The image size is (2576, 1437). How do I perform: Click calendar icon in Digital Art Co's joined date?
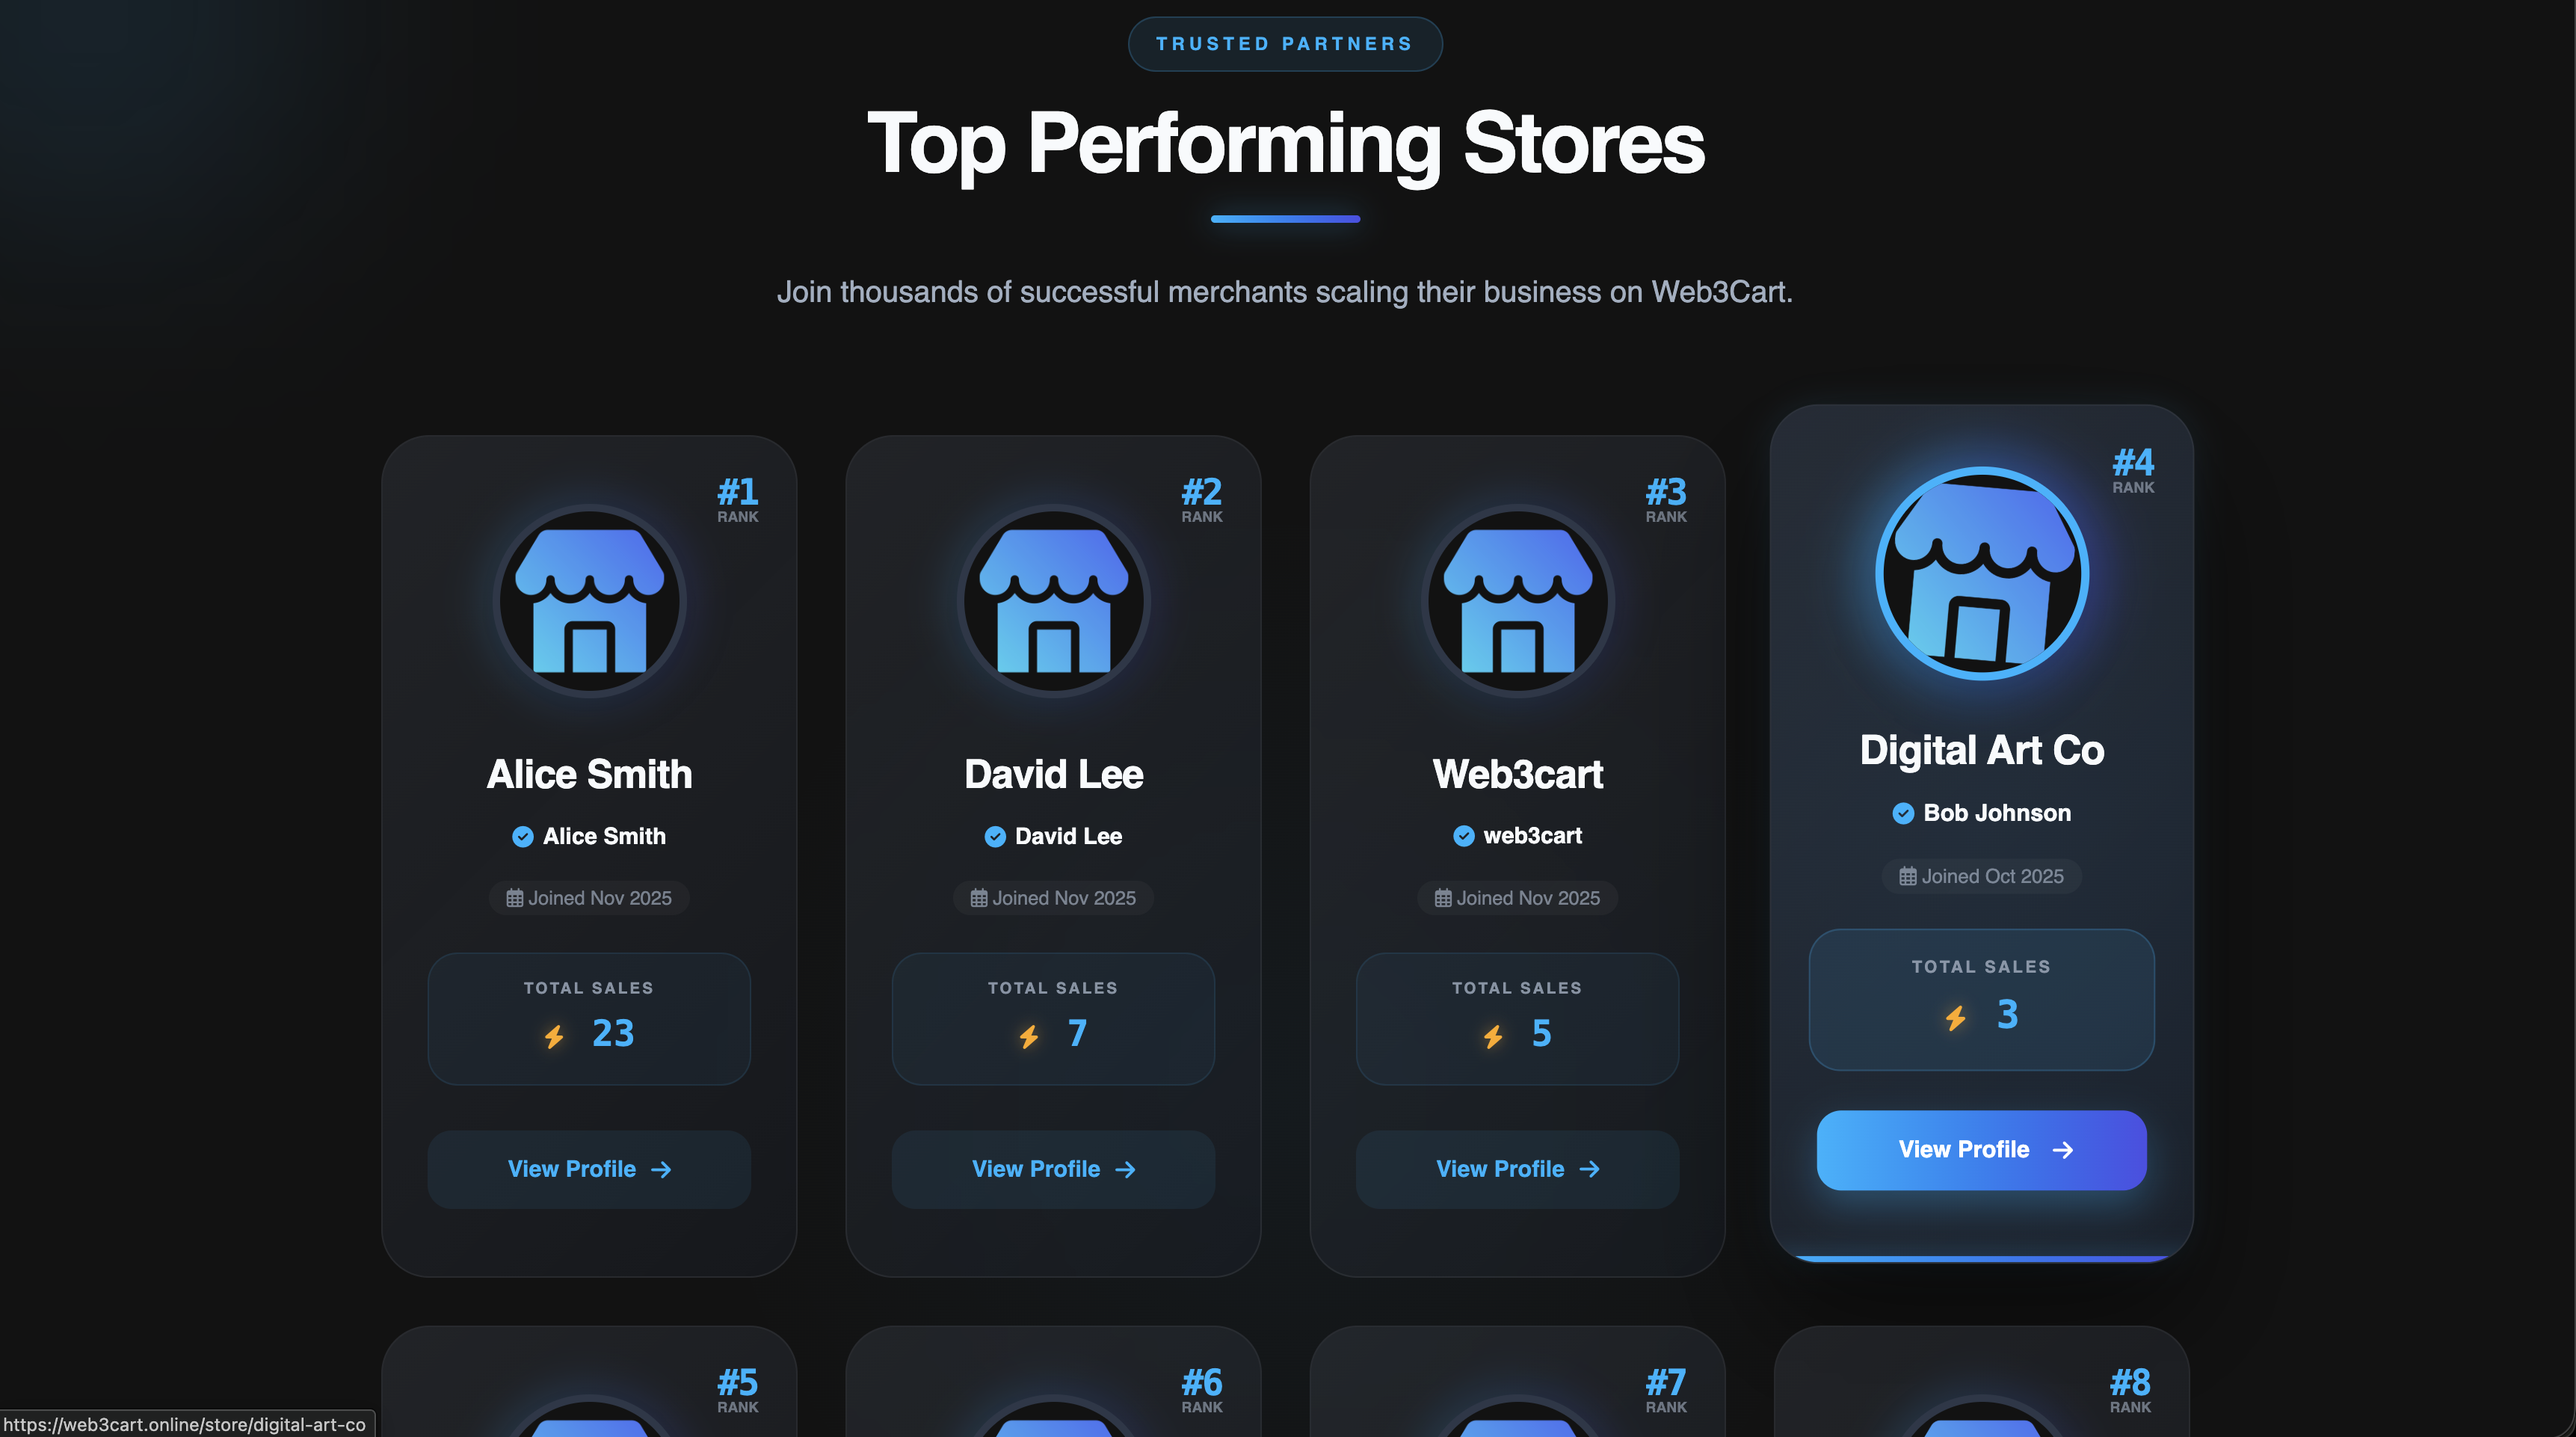coord(1907,877)
